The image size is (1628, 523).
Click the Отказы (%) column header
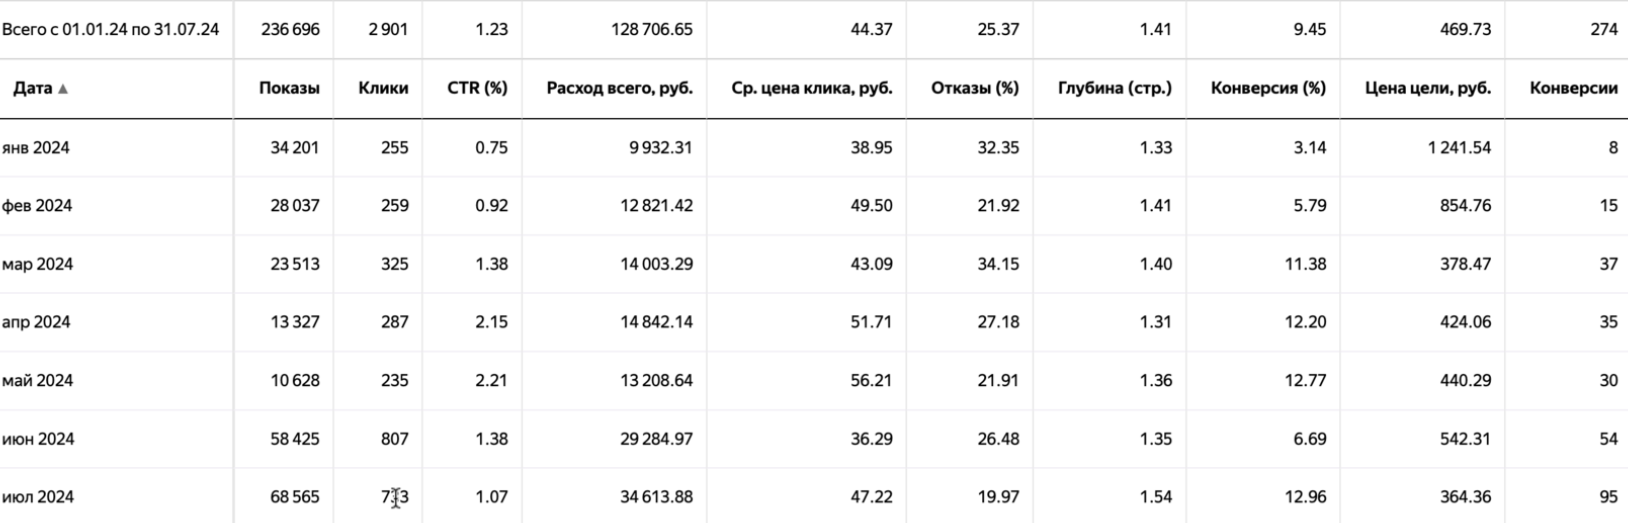tap(974, 88)
